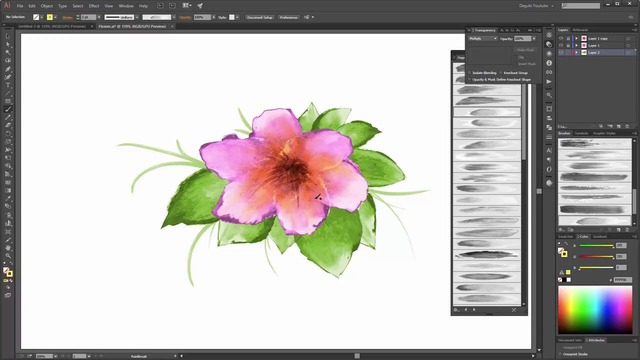Swap fill and stroke in Color panel
This screenshot has height=360, width=640.
(567, 244)
